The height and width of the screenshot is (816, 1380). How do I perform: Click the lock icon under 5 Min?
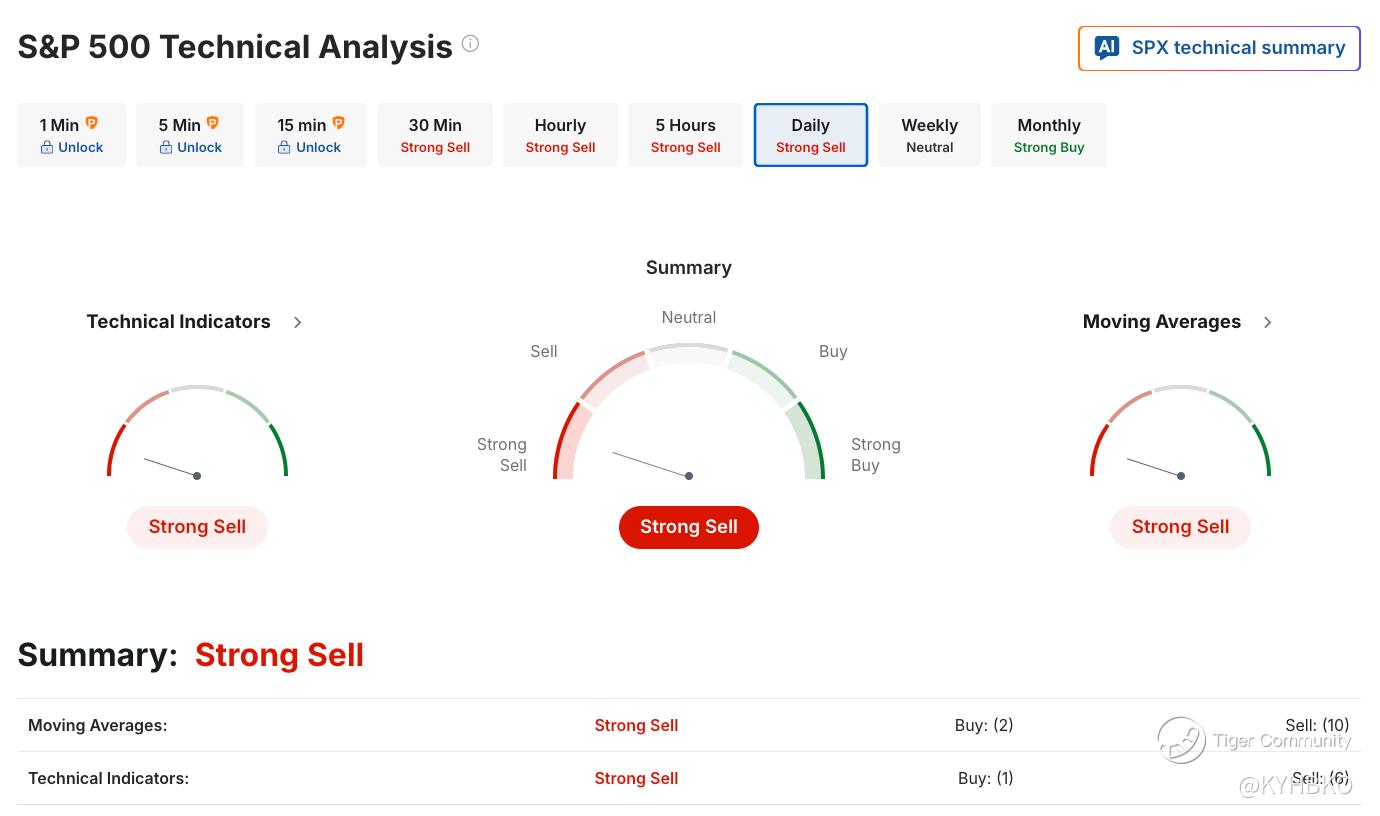click(x=166, y=148)
